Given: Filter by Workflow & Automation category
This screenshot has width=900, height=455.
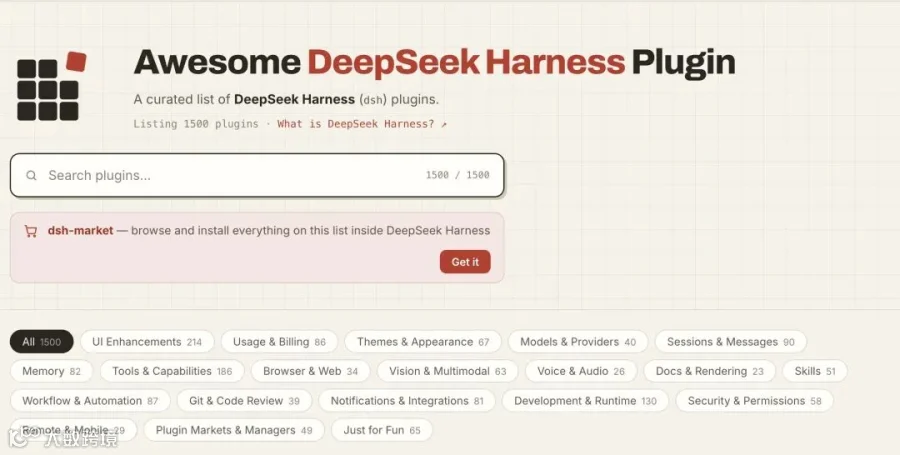Looking at the screenshot, I should coord(90,400).
